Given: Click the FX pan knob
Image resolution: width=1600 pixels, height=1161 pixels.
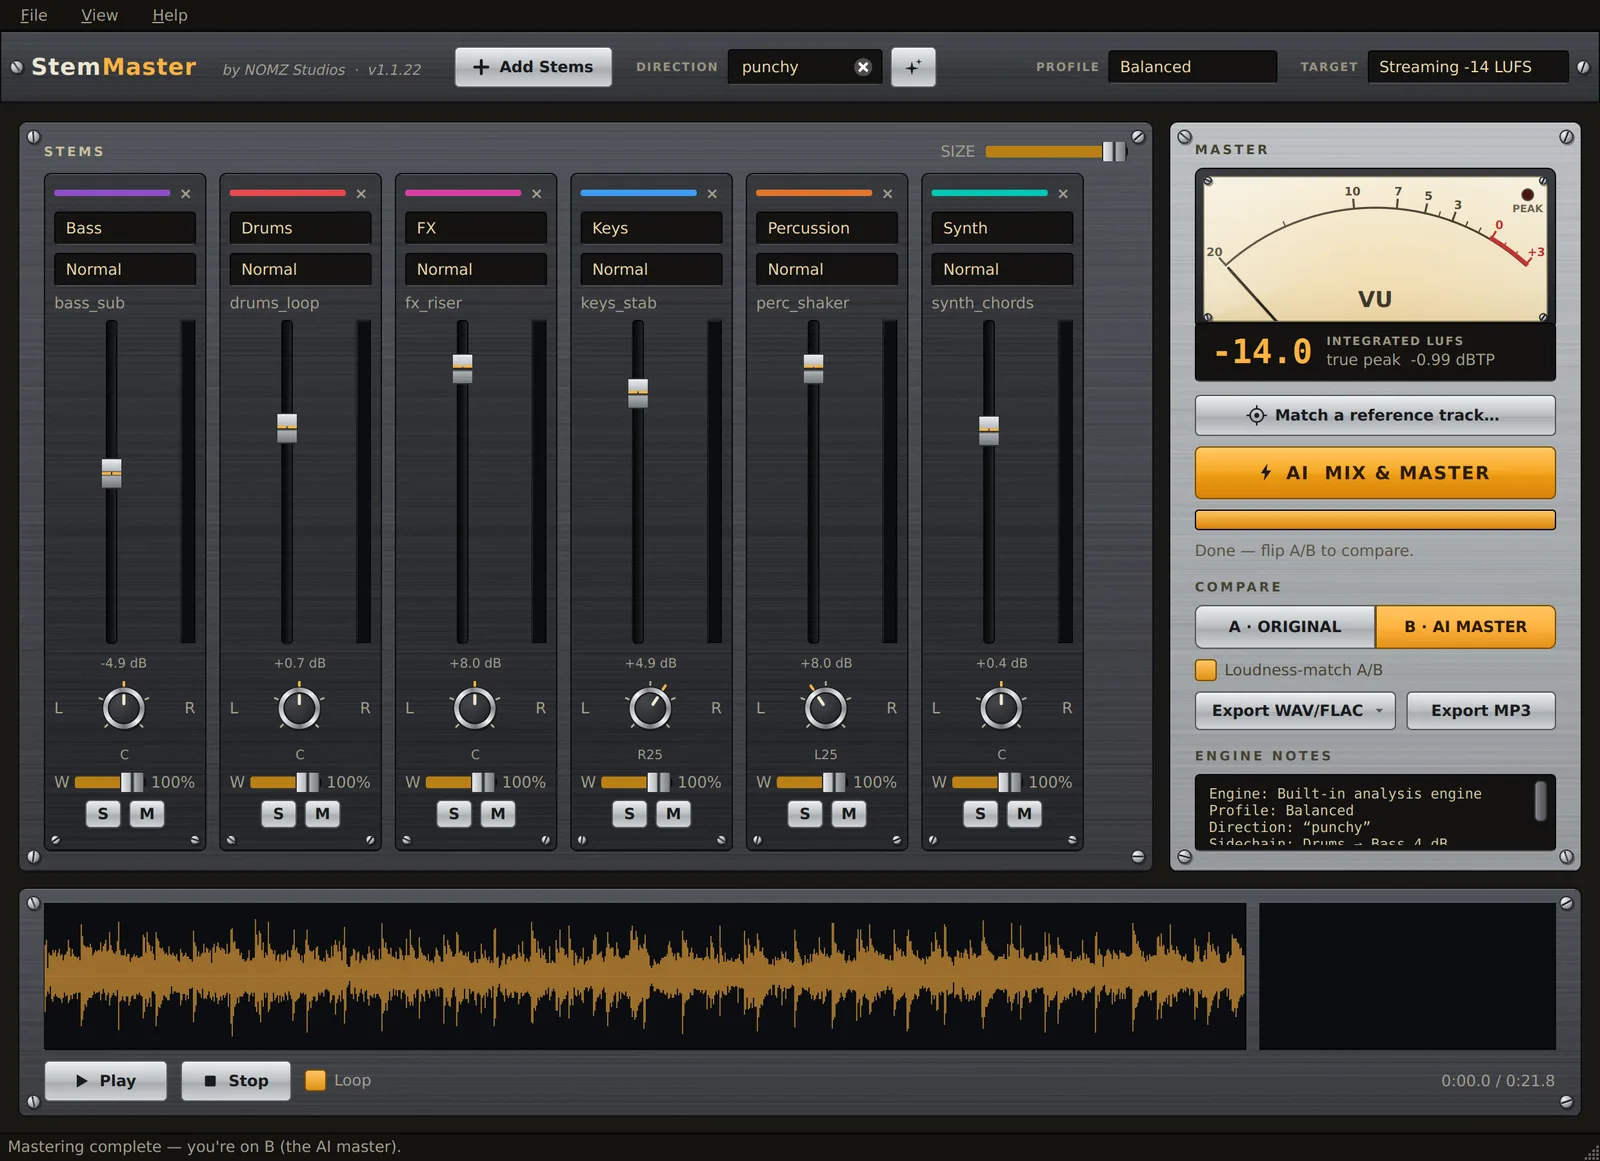Looking at the screenshot, I should (475, 708).
